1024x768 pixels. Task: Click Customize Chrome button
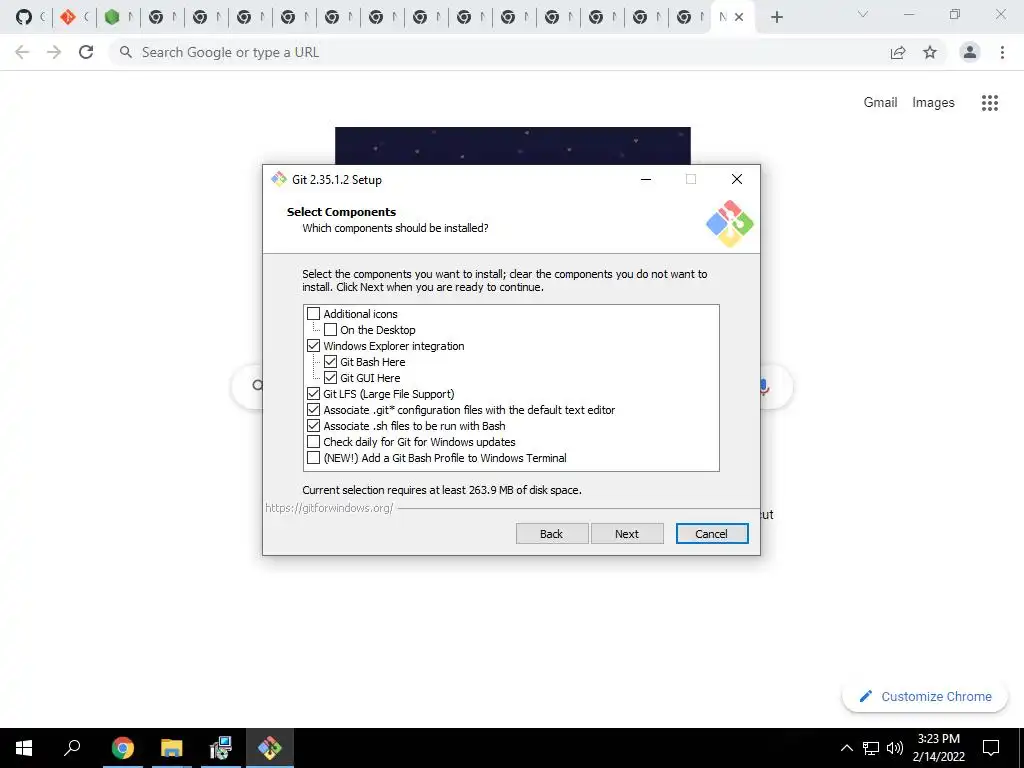(925, 696)
